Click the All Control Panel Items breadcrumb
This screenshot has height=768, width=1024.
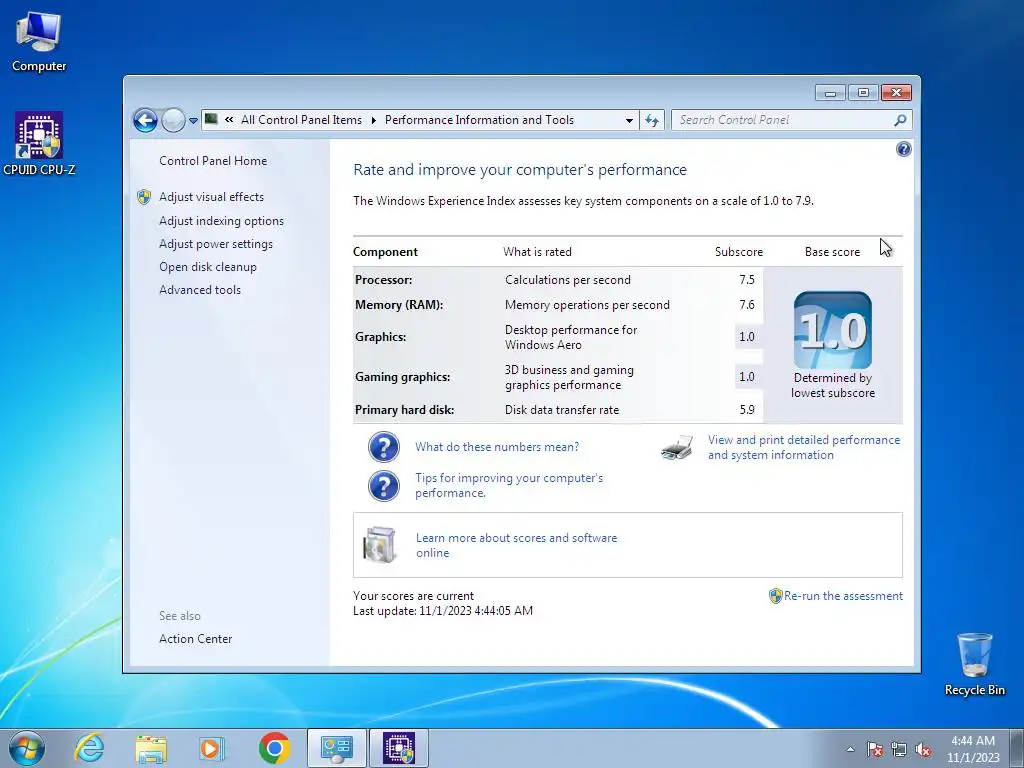301,120
